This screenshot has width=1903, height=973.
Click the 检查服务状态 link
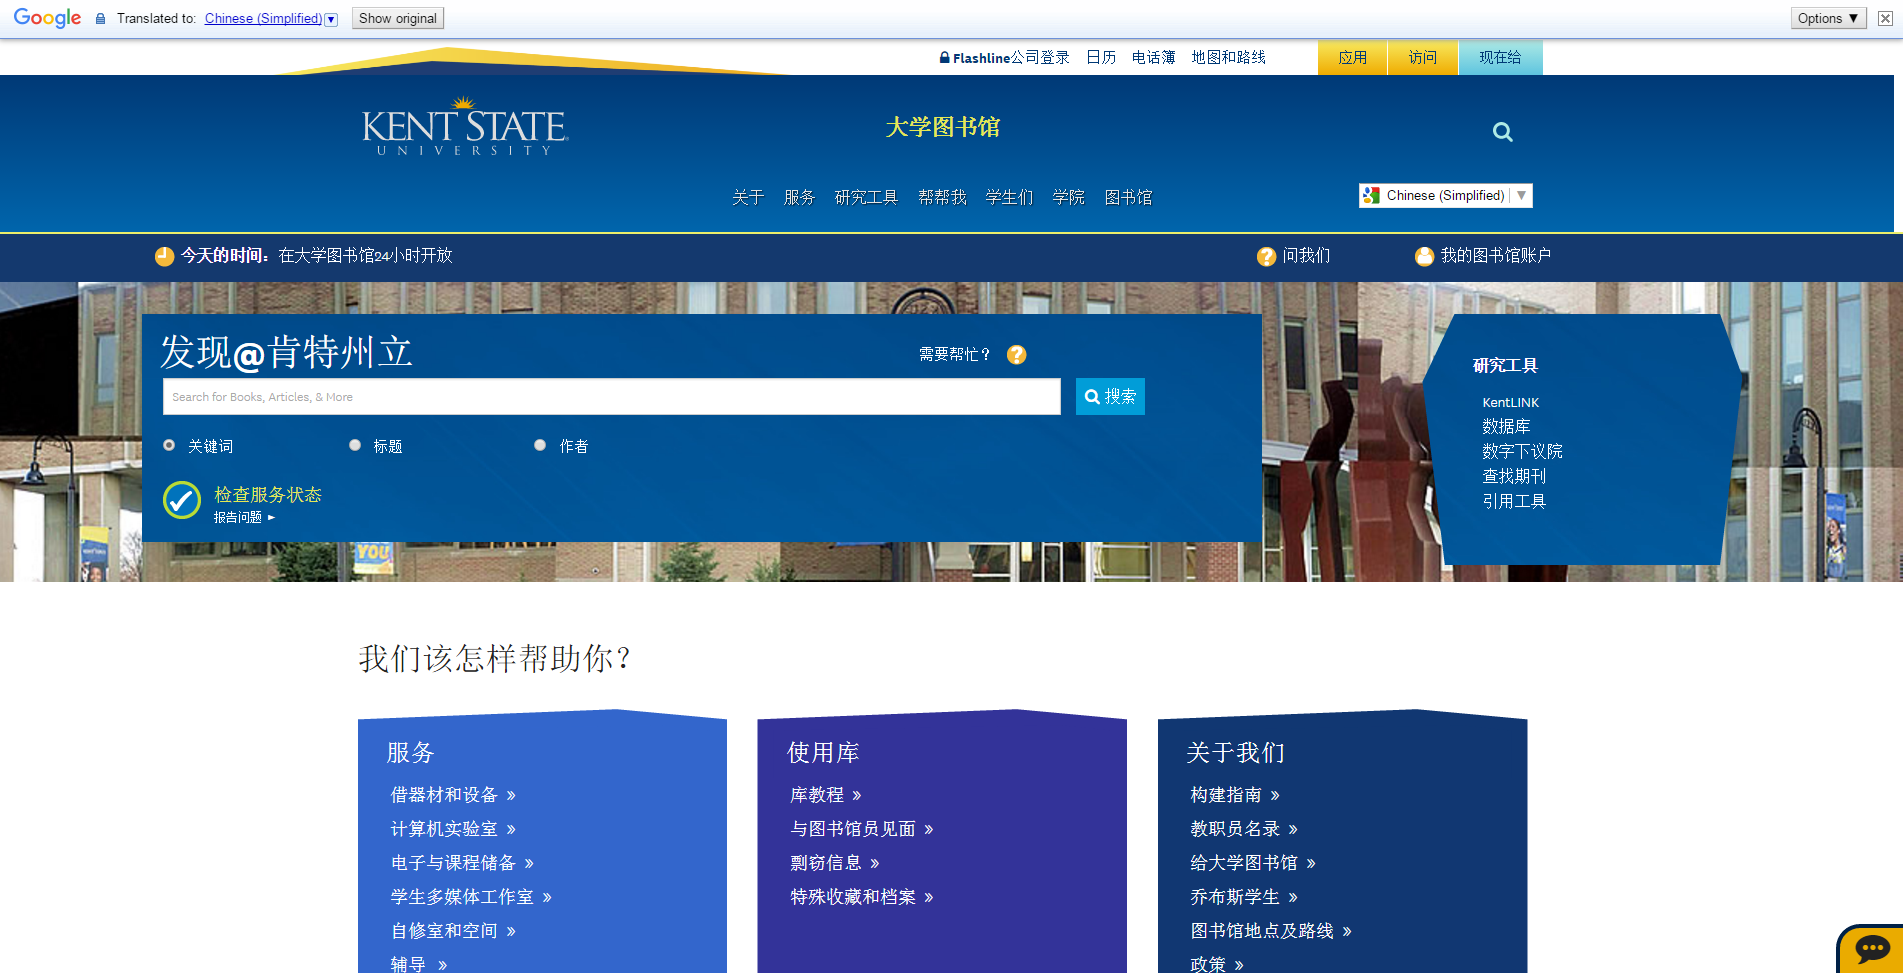tap(268, 495)
